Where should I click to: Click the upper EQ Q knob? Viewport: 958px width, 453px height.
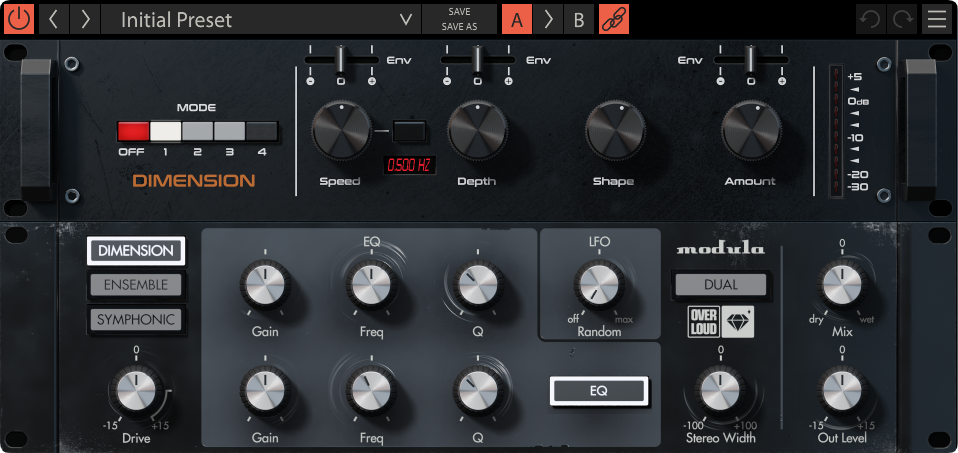[478, 285]
